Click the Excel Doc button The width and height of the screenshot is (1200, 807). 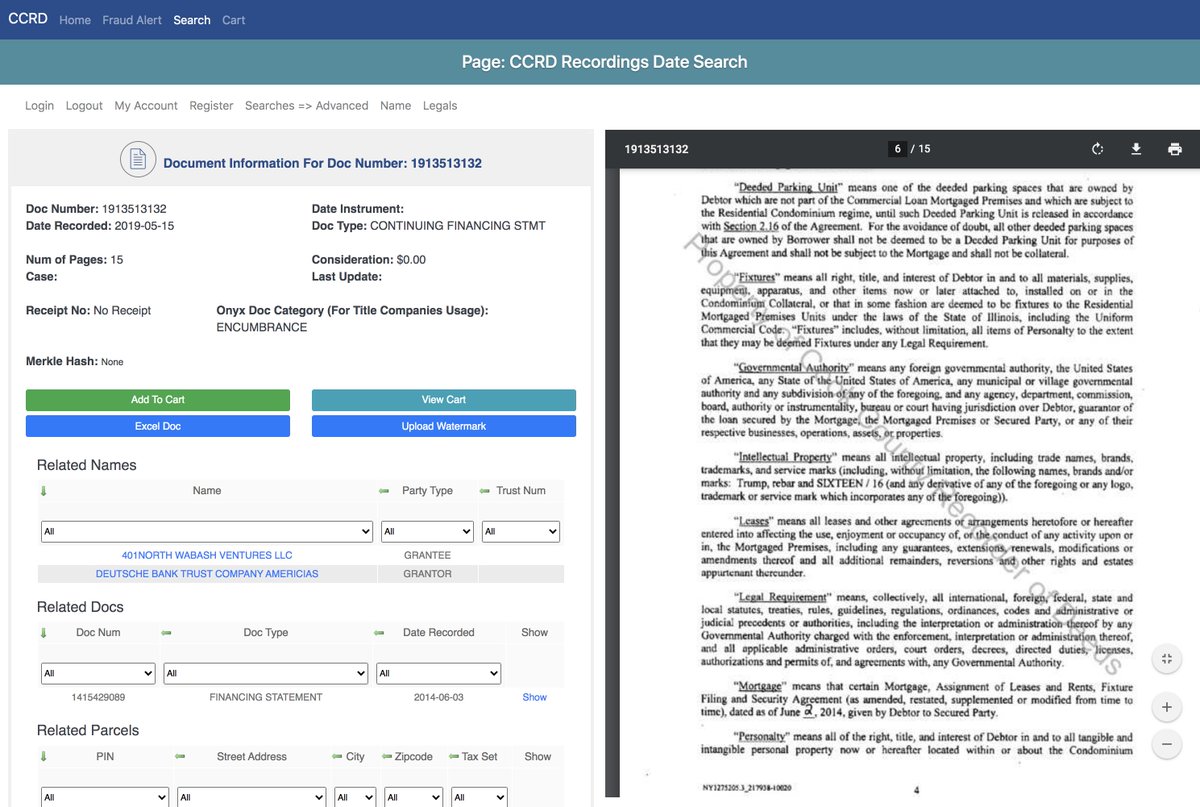click(158, 426)
